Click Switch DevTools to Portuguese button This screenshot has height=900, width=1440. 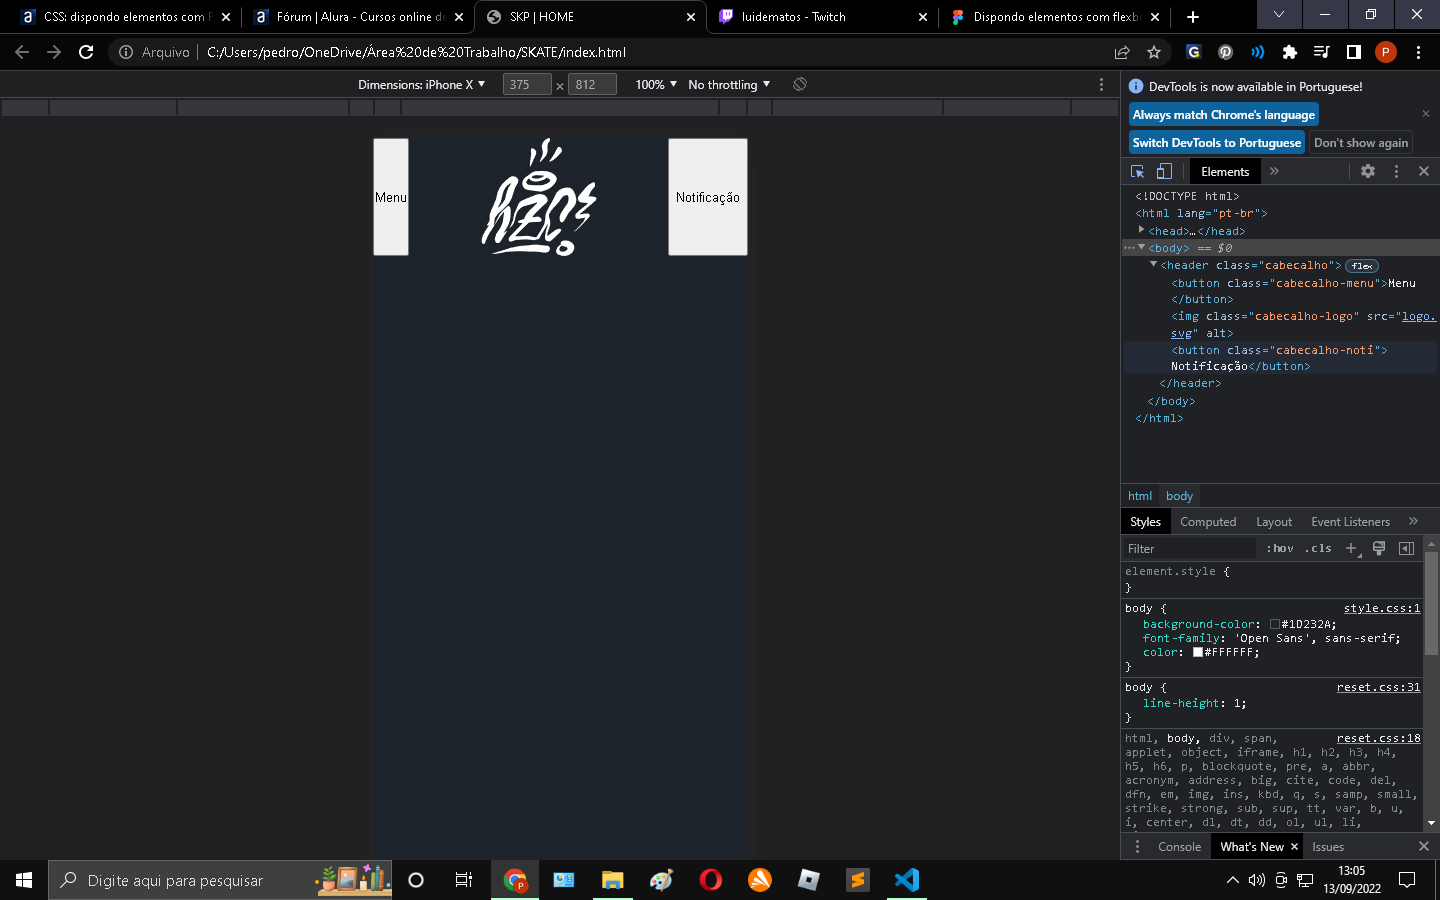click(1217, 142)
